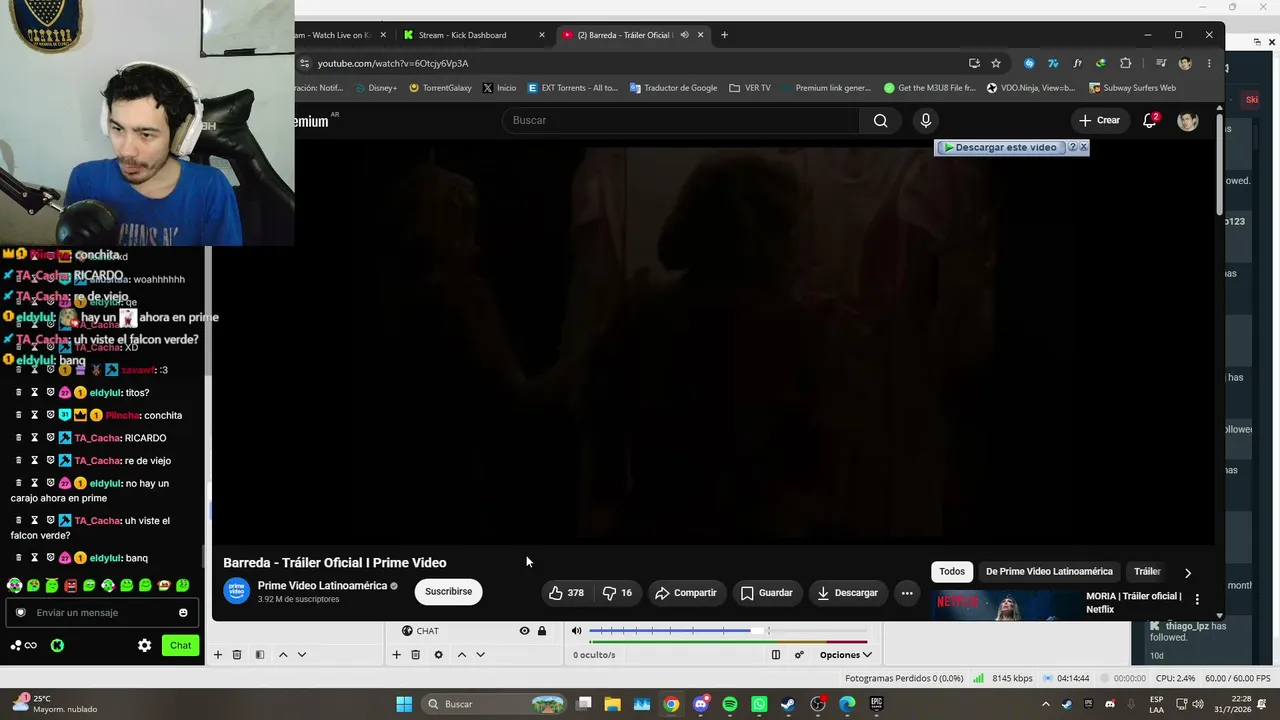Select De Prime Video Latinoamérica chip

(x=1049, y=572)
